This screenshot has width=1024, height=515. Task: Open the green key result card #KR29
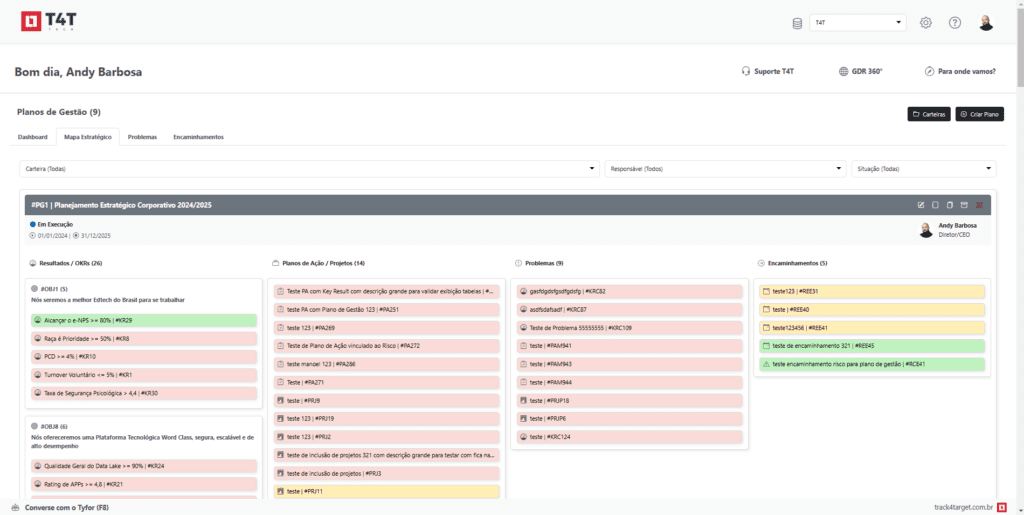[143, 321]
